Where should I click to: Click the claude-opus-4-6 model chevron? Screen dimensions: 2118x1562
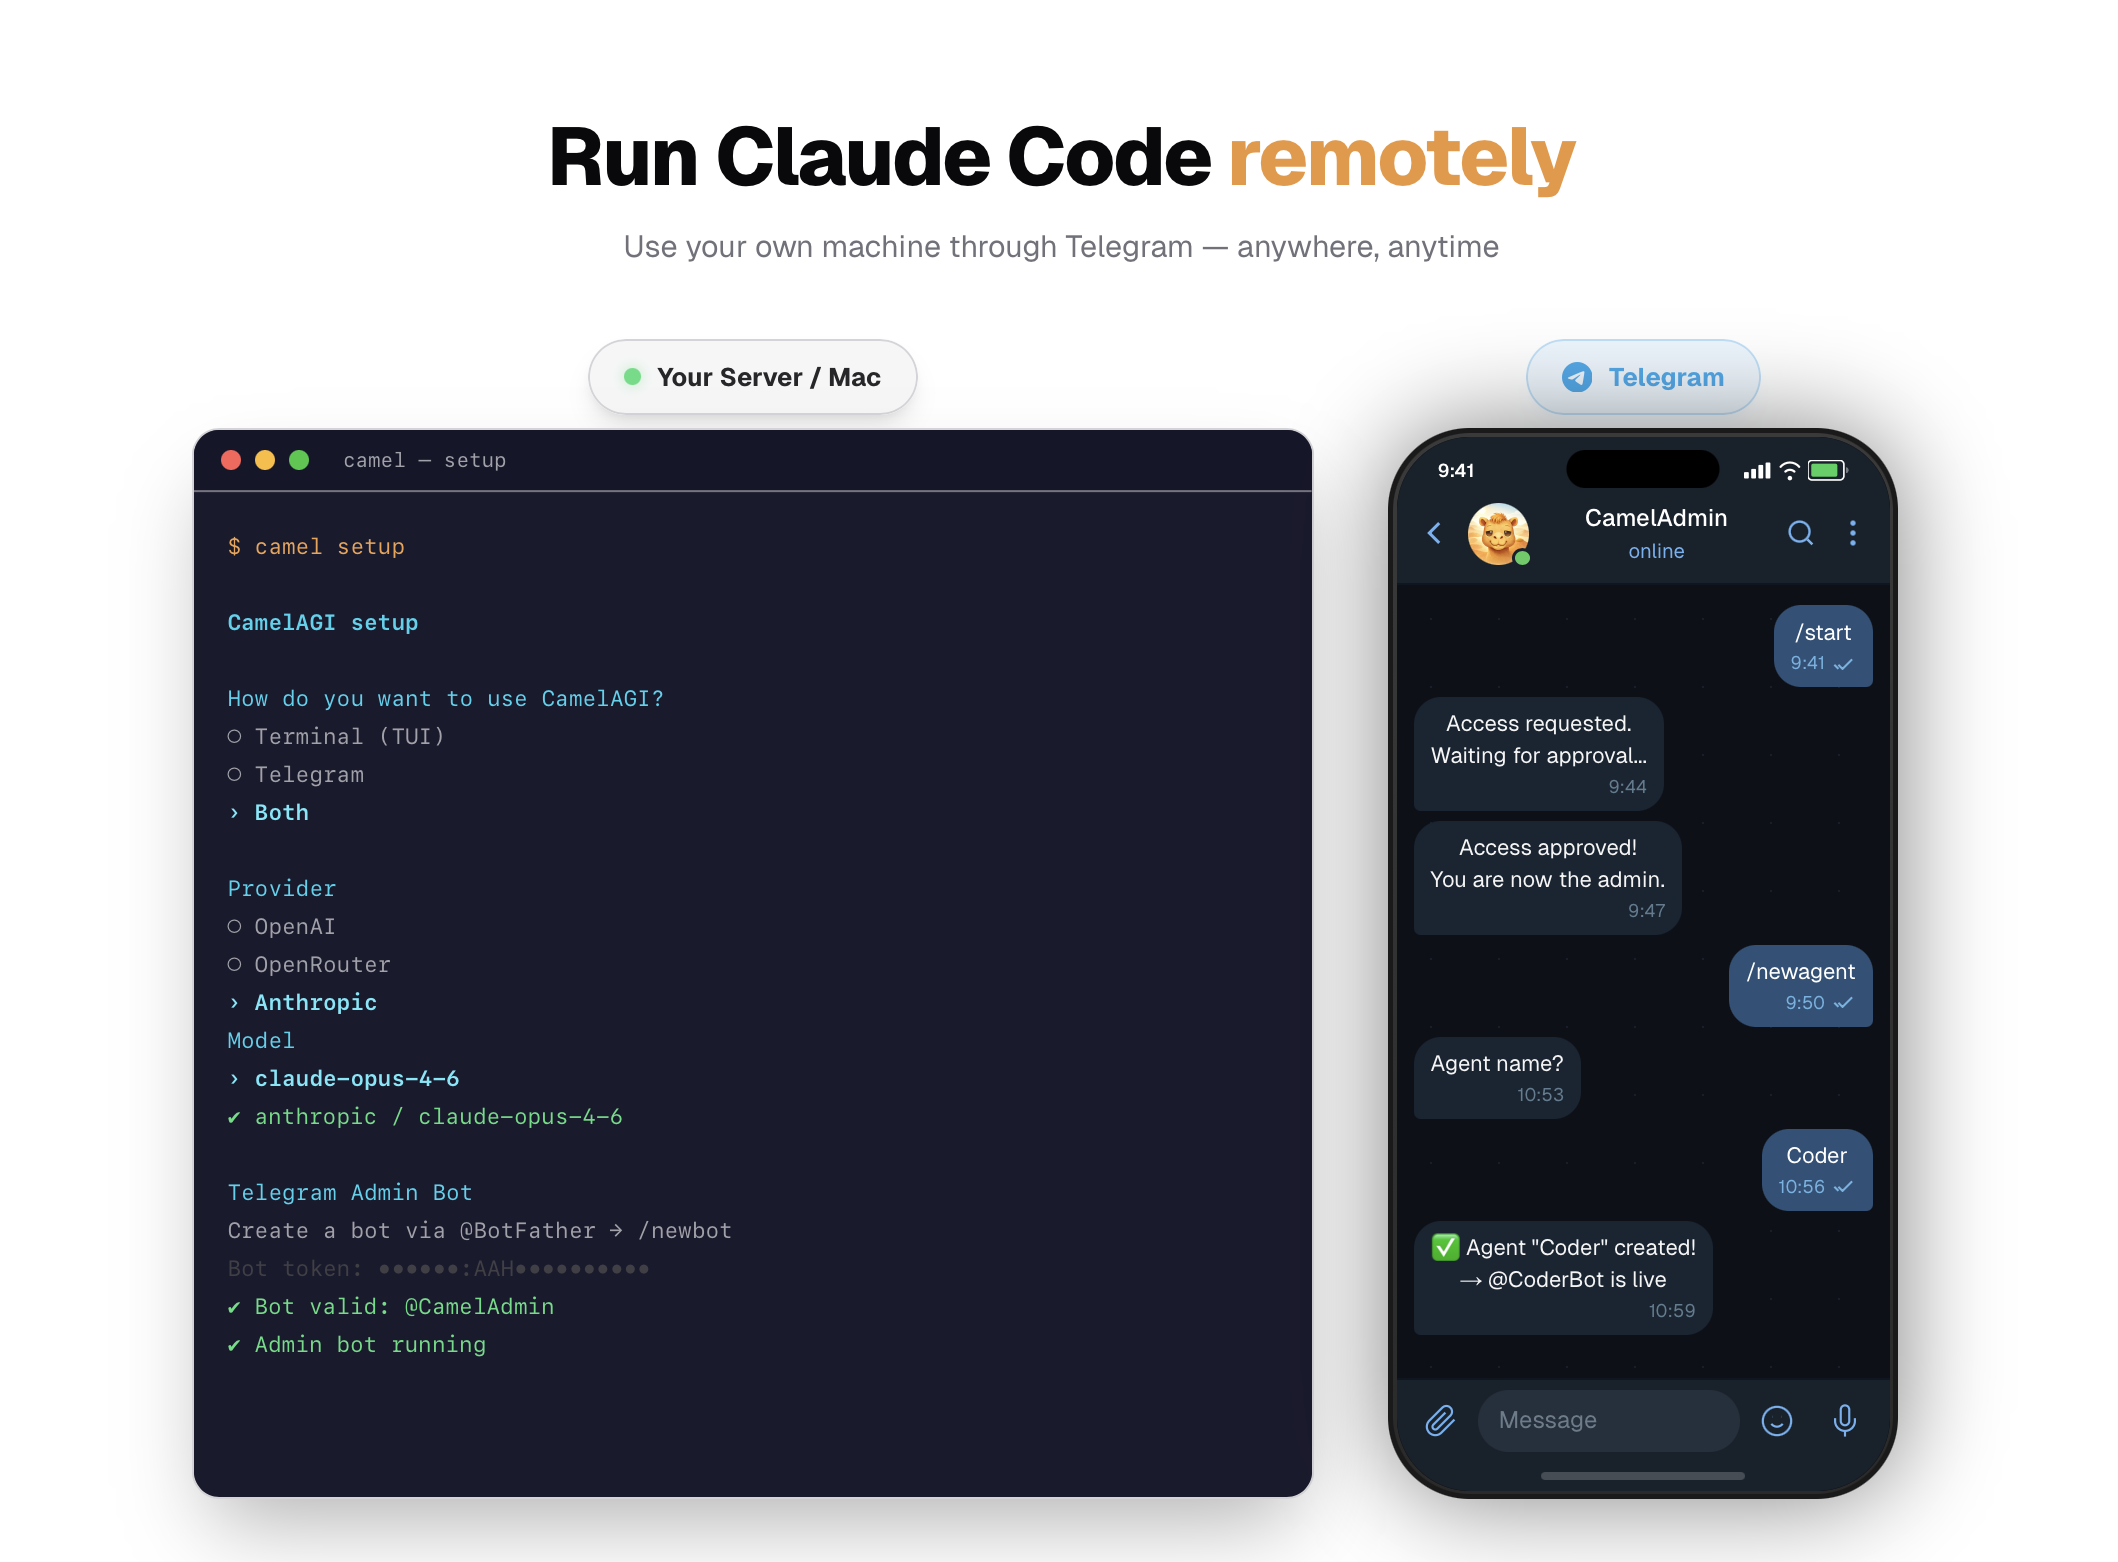point(234,1079)
